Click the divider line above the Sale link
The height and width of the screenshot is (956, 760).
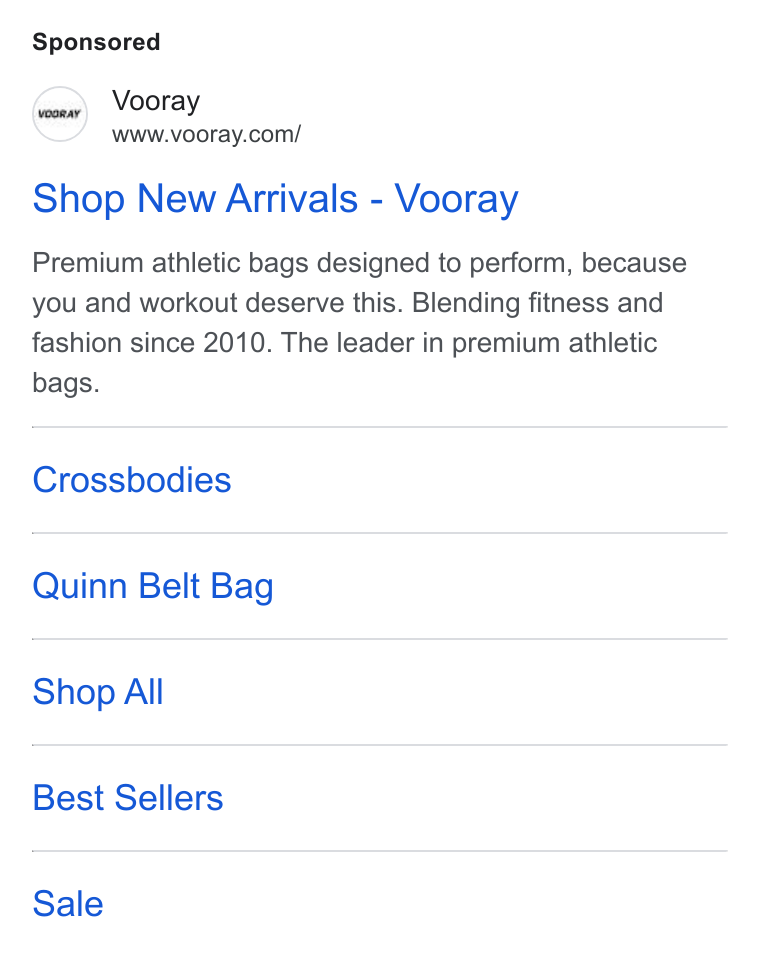pyautogui.click(x=380, y=851)
